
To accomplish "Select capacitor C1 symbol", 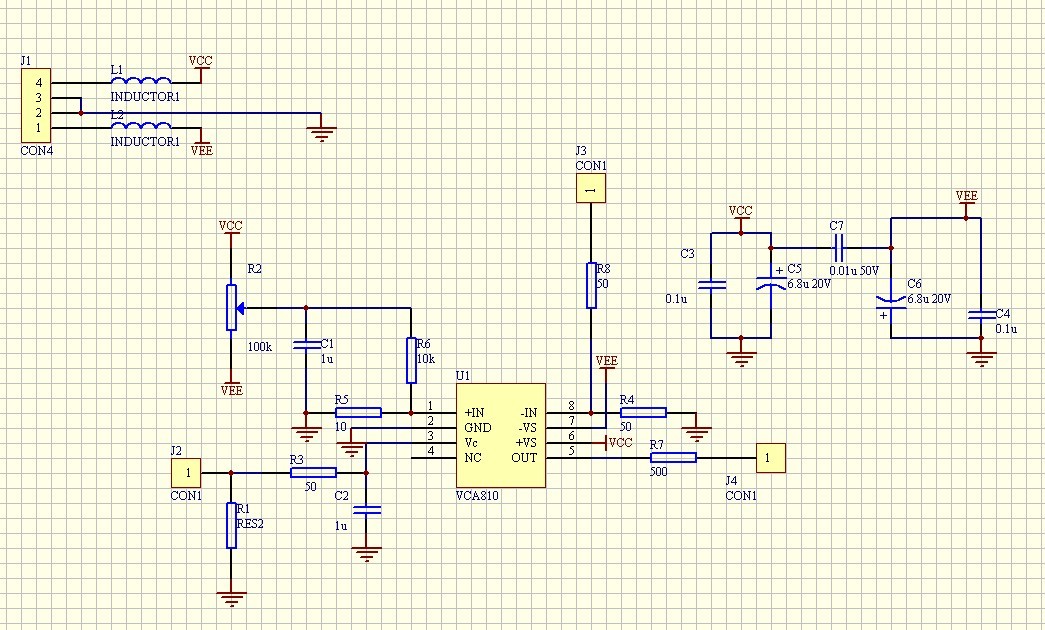I will click(x=306, y=345).
